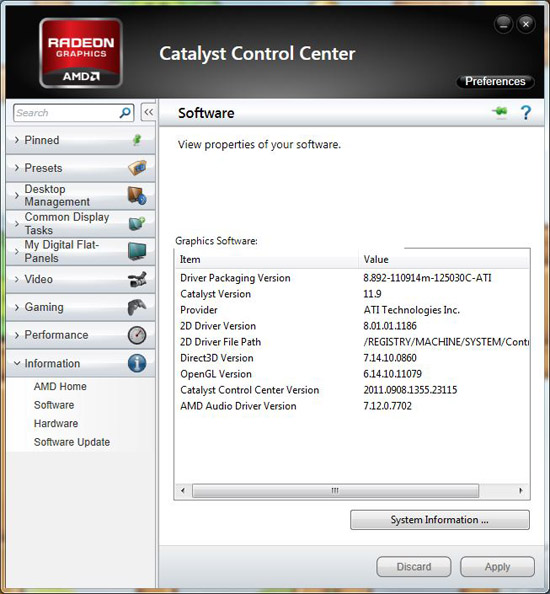Expand the My Digital Flat-Panels section
This screenshot has width=550, height=594.
point(81,252)
